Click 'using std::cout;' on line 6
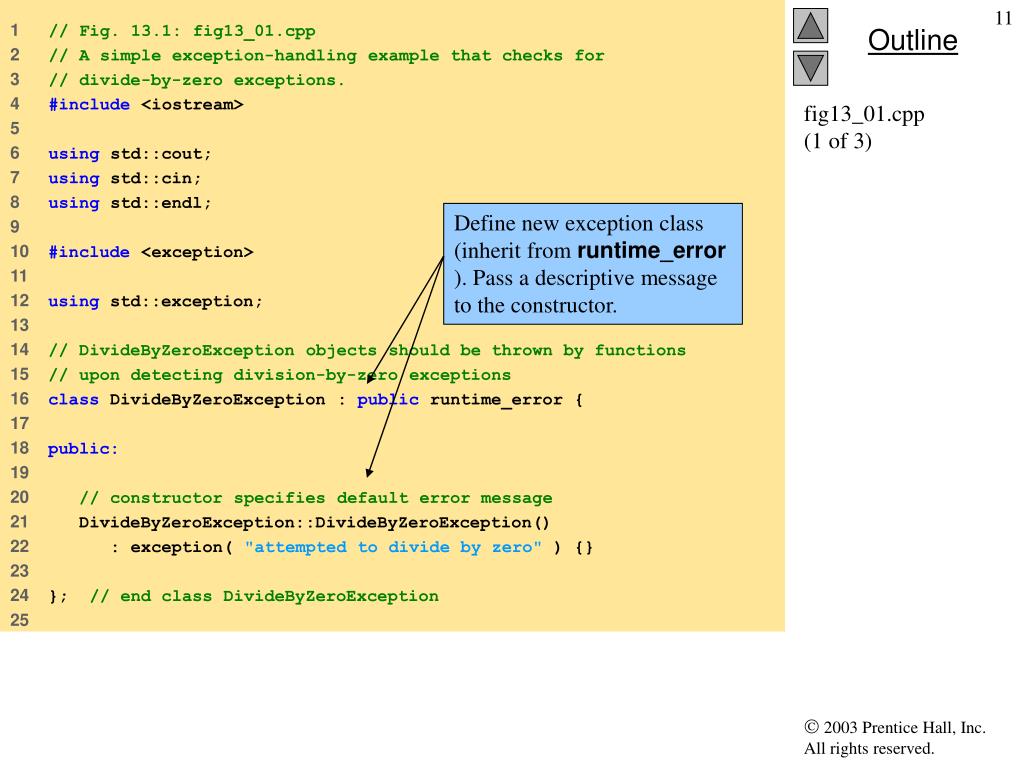Screen dimensions: 1024x768 tap(130, 153)
